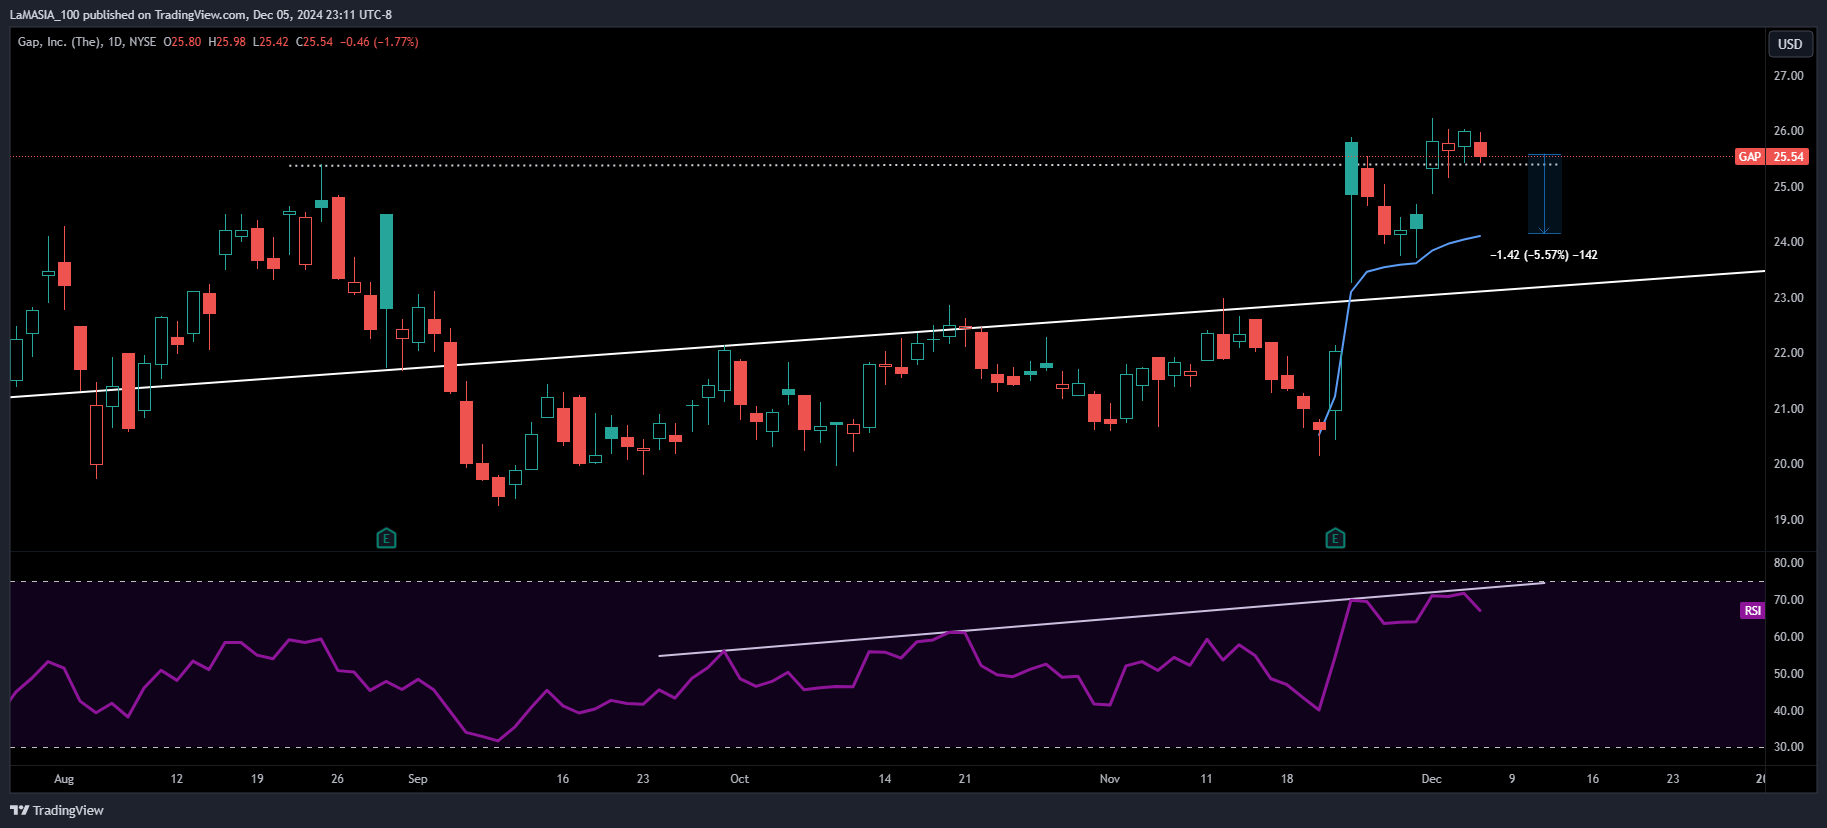
Task: Click the 27.00 price axis label
Action: [1788, 76]
